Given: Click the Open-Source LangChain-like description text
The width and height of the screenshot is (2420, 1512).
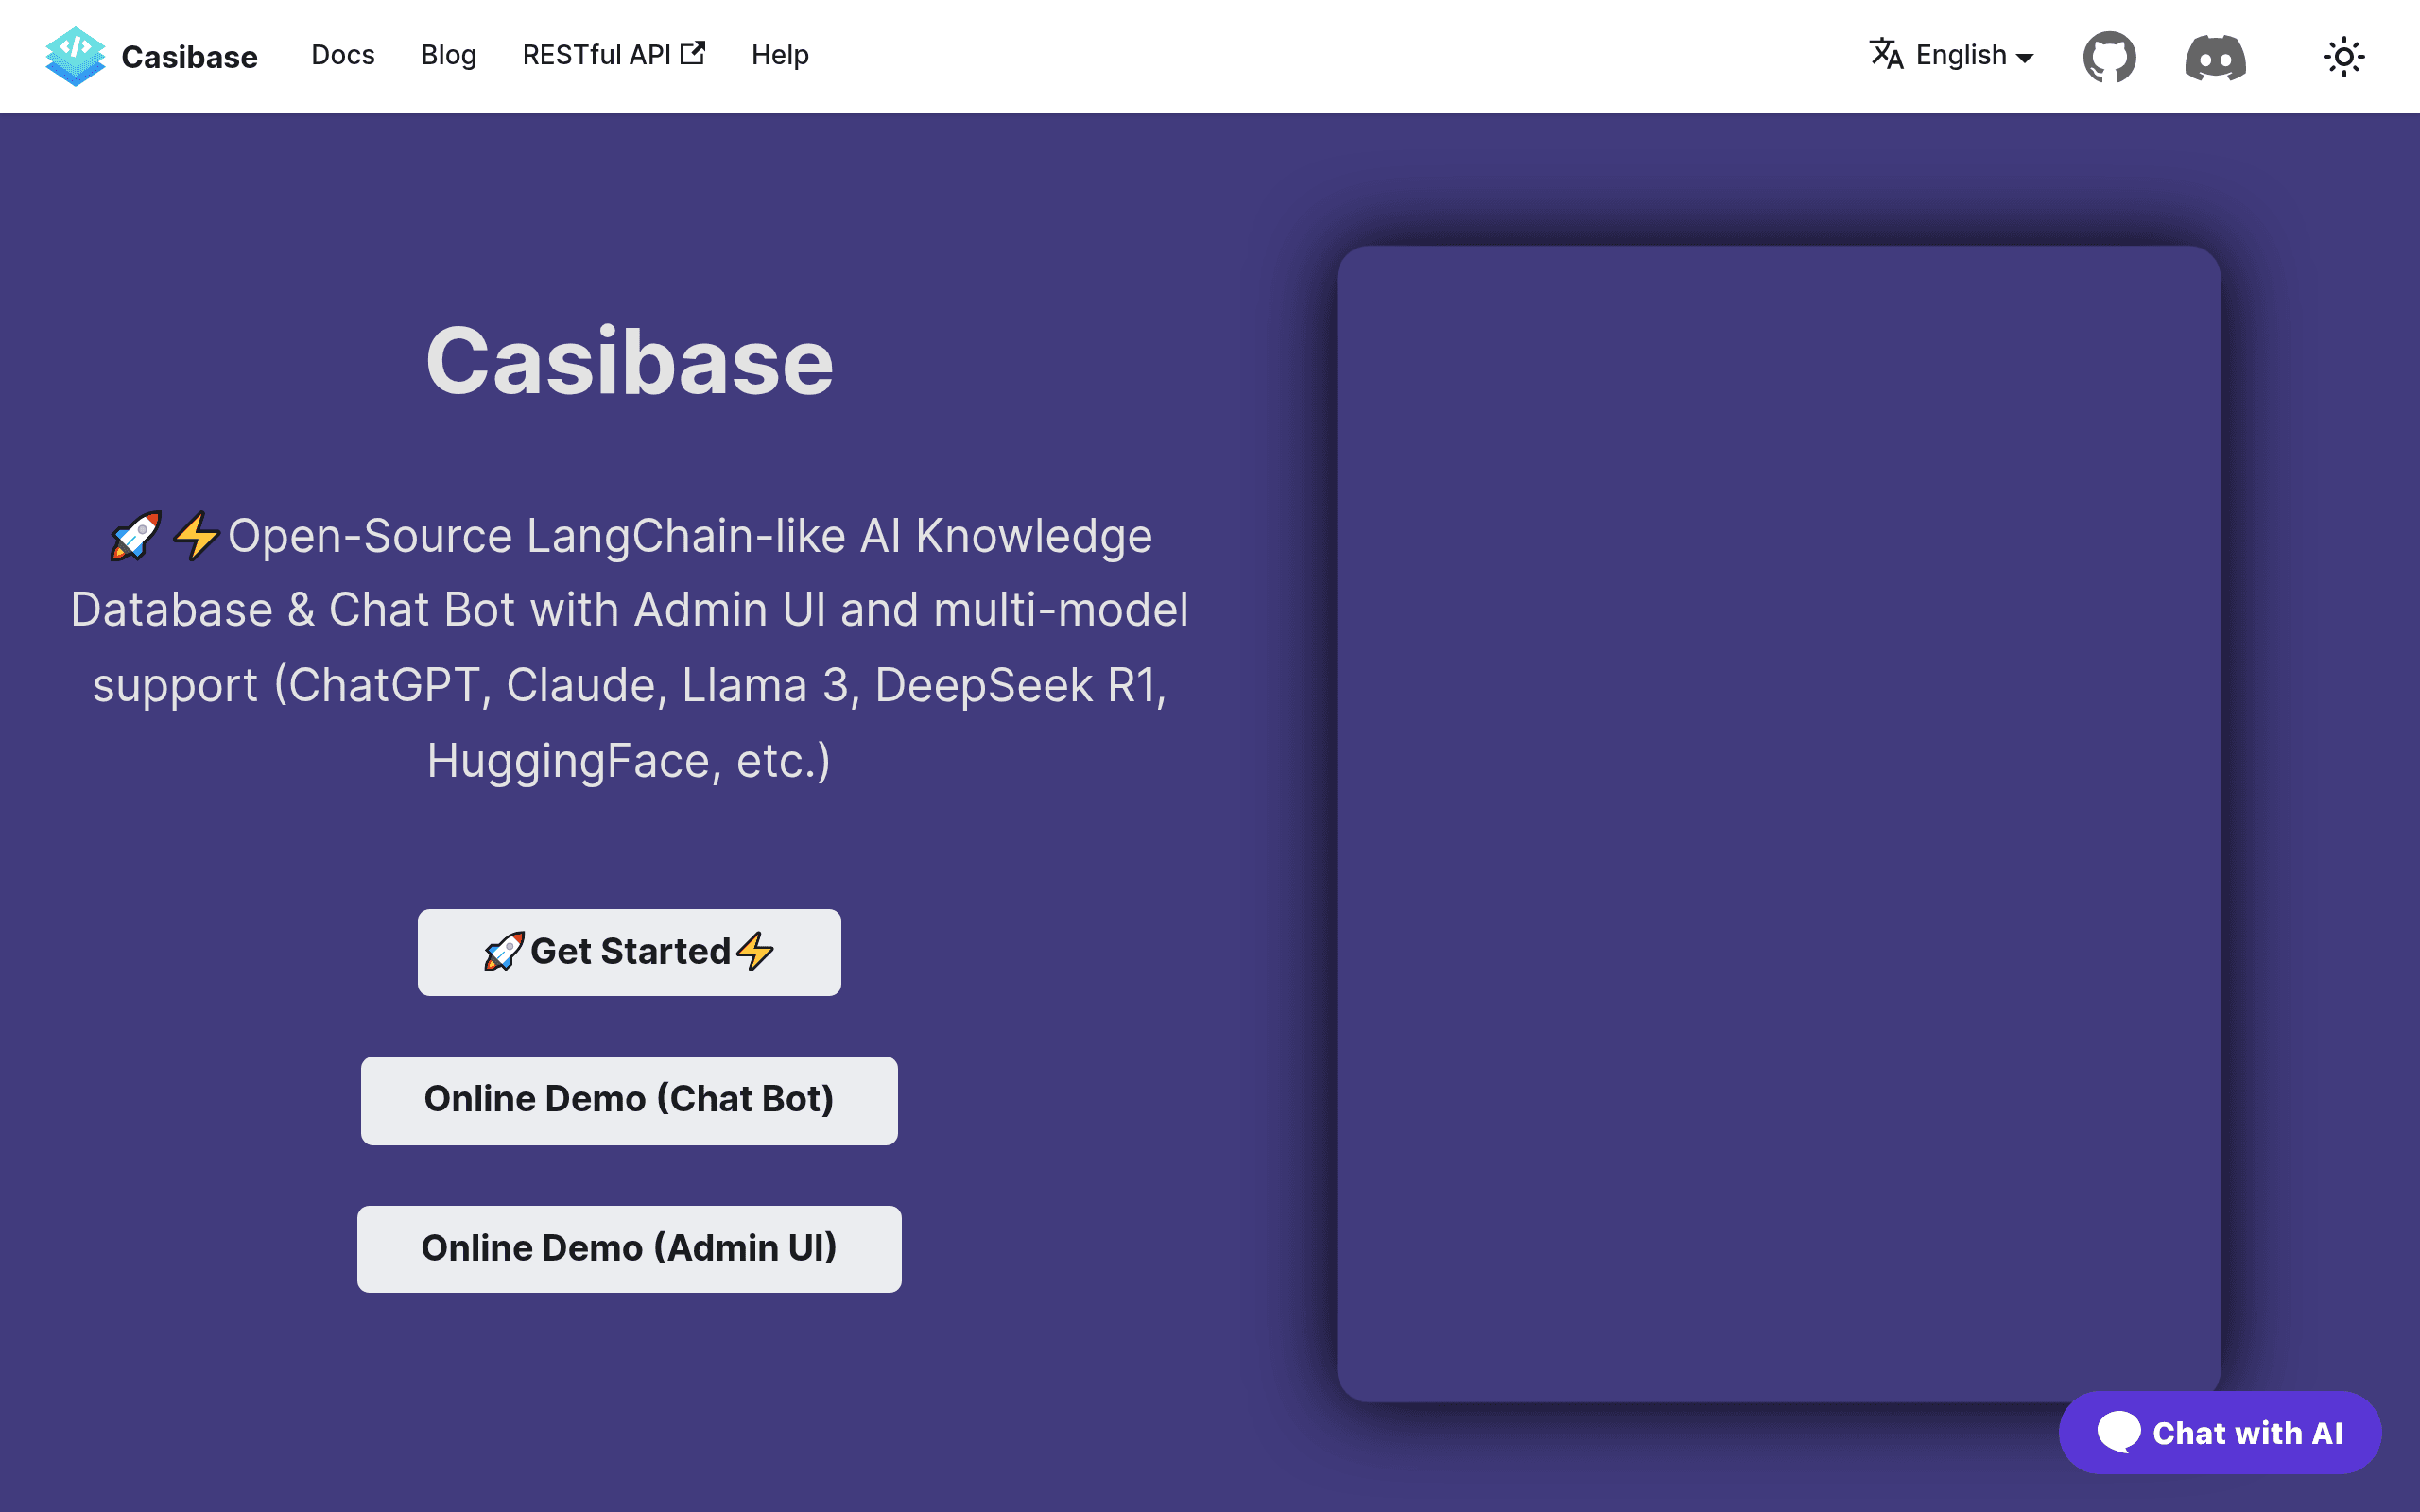Looking at the screenshot, I should (x=630, y=648).
